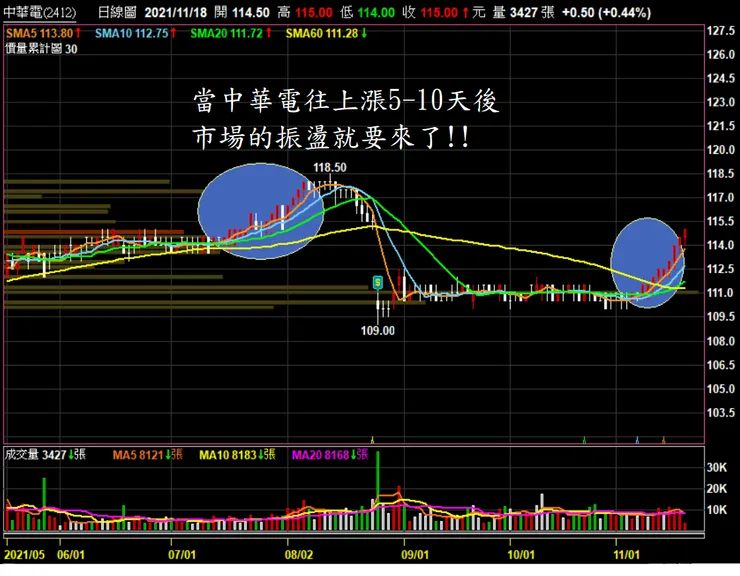Viewport: 740px width, 576px height.
Task: Click the 120.0 price axis label
Action: (721, 150)
